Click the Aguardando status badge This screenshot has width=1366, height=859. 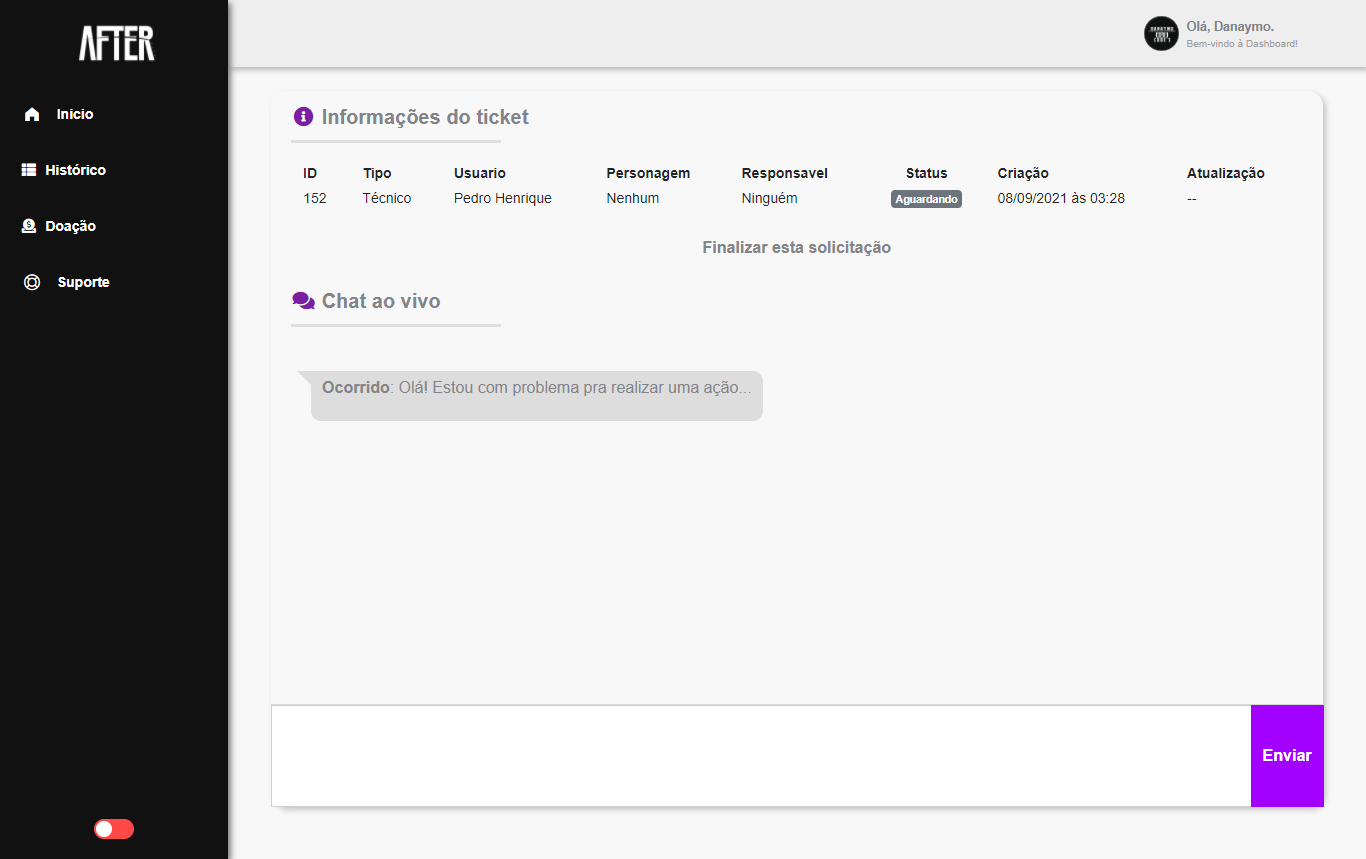coord(925,198)
